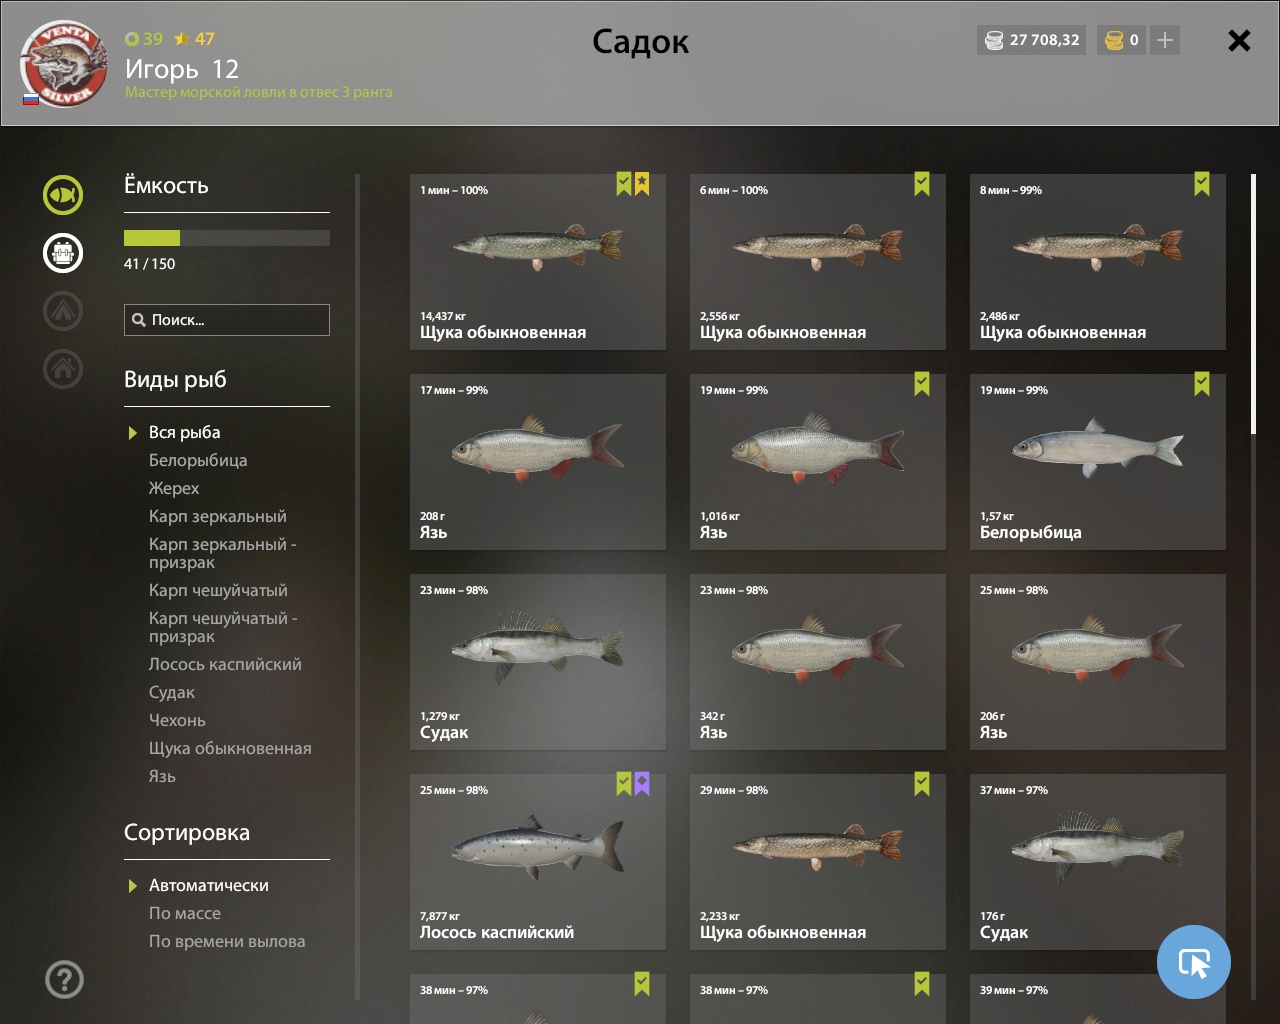1280x1024 pixels.
Task: Click the silver credits balance 27 708,32
Action: pos(1031,40)
